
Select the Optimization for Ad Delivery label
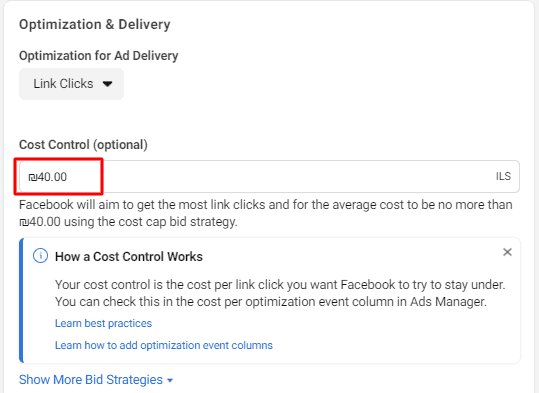pyautogui.click(x=99, y=56)
